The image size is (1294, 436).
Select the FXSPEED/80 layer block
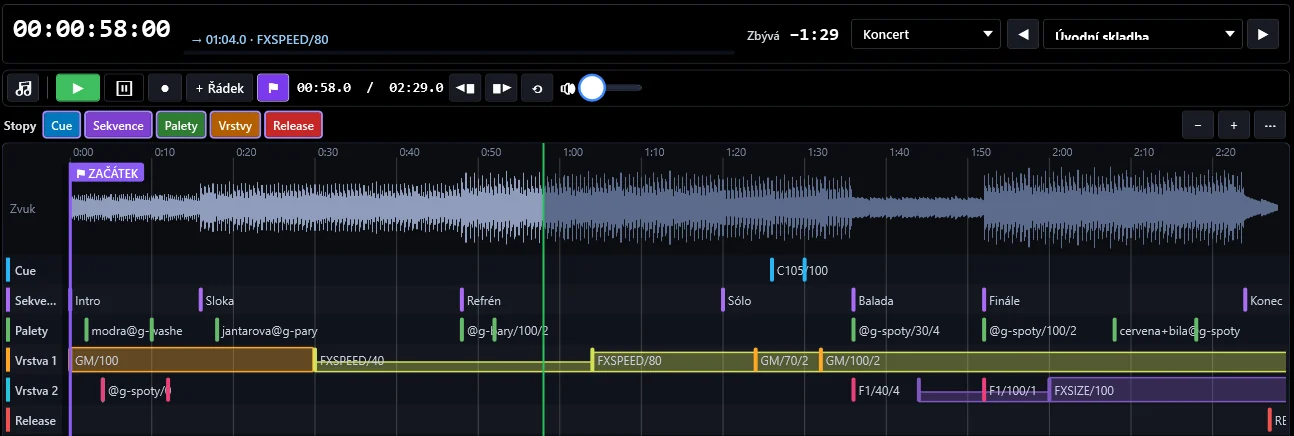pos(673,360)
